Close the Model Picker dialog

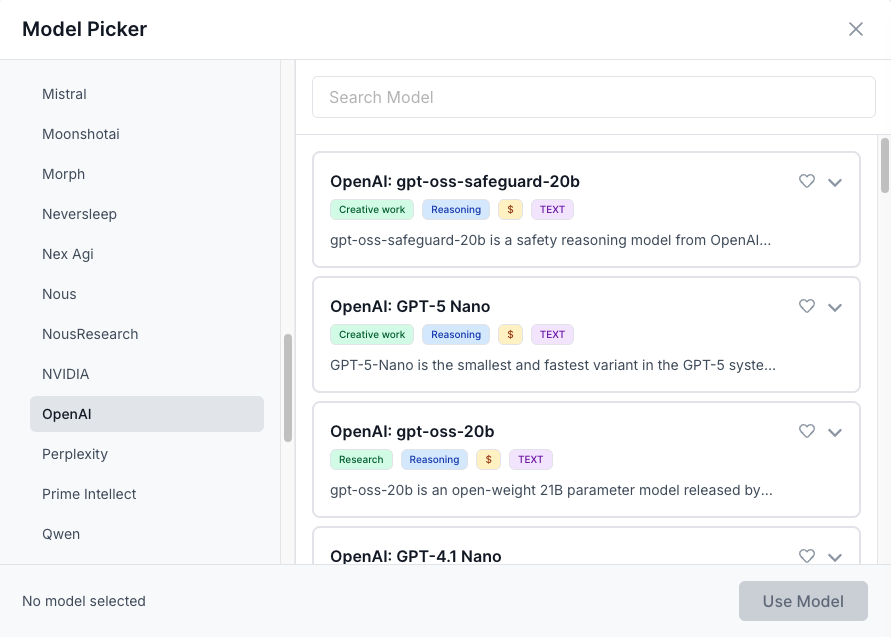pyautogui.click(x=856, y=29)
